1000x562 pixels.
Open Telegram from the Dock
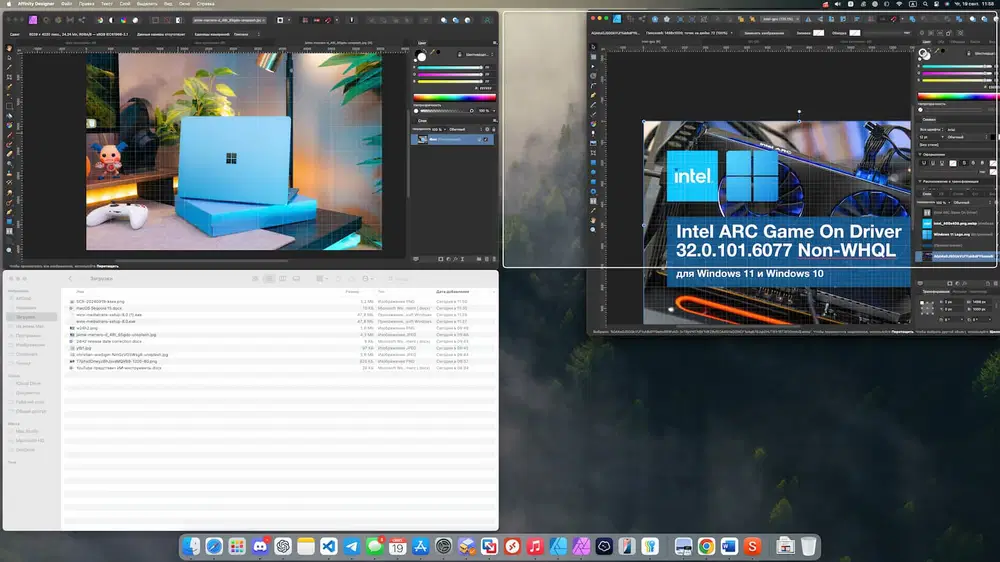coord(351,546)
